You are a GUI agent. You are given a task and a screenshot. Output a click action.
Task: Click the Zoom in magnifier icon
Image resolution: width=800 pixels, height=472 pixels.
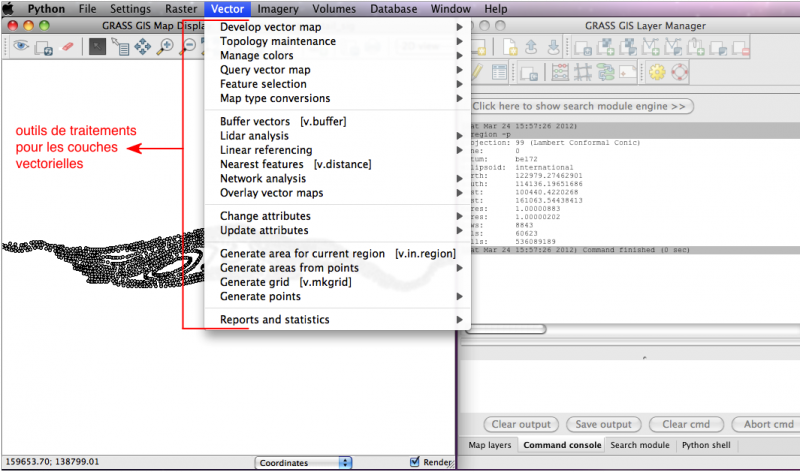pos(166,45)
